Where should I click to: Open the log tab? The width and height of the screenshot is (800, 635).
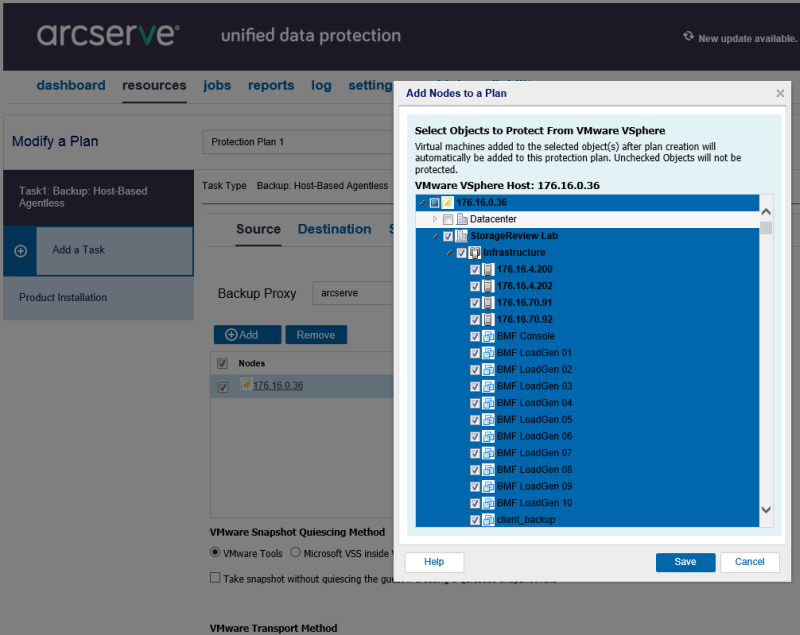[321, 85]
